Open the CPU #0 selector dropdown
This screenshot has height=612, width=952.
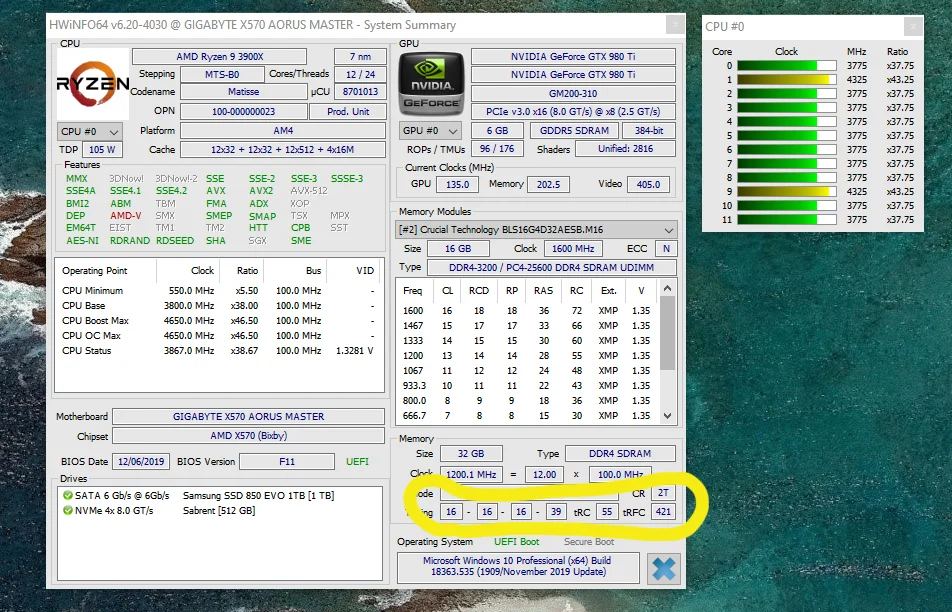coord(90,132)
